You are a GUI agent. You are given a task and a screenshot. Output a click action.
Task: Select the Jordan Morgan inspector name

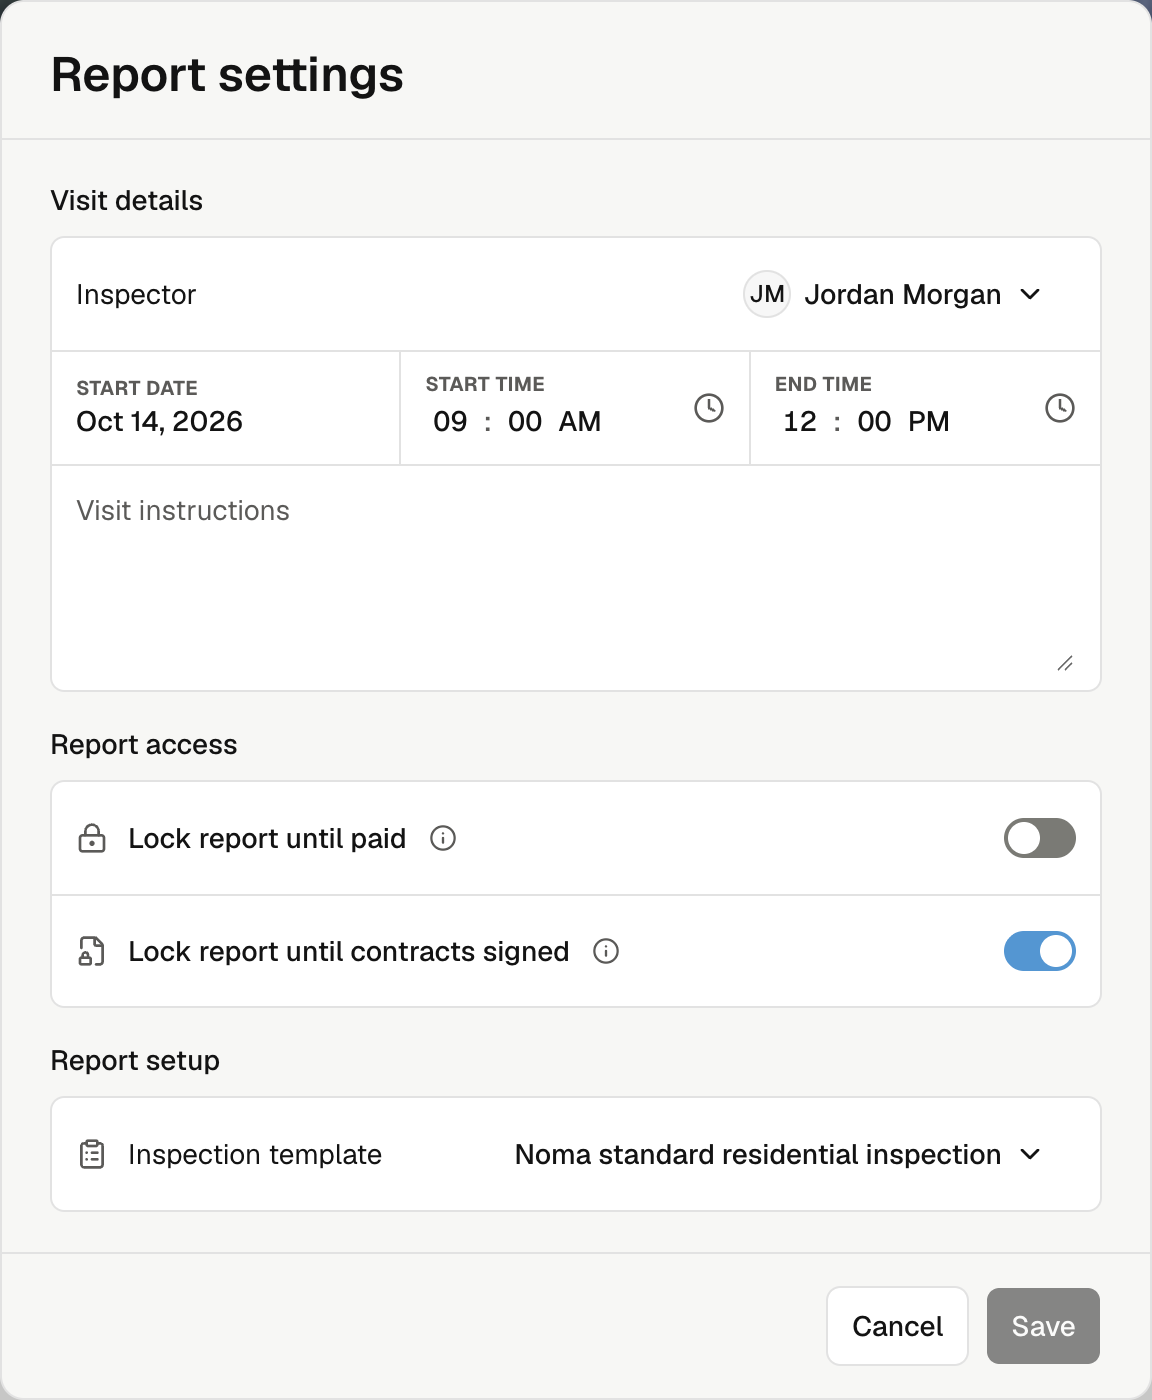pyautogui.click(x=903, y=294)
